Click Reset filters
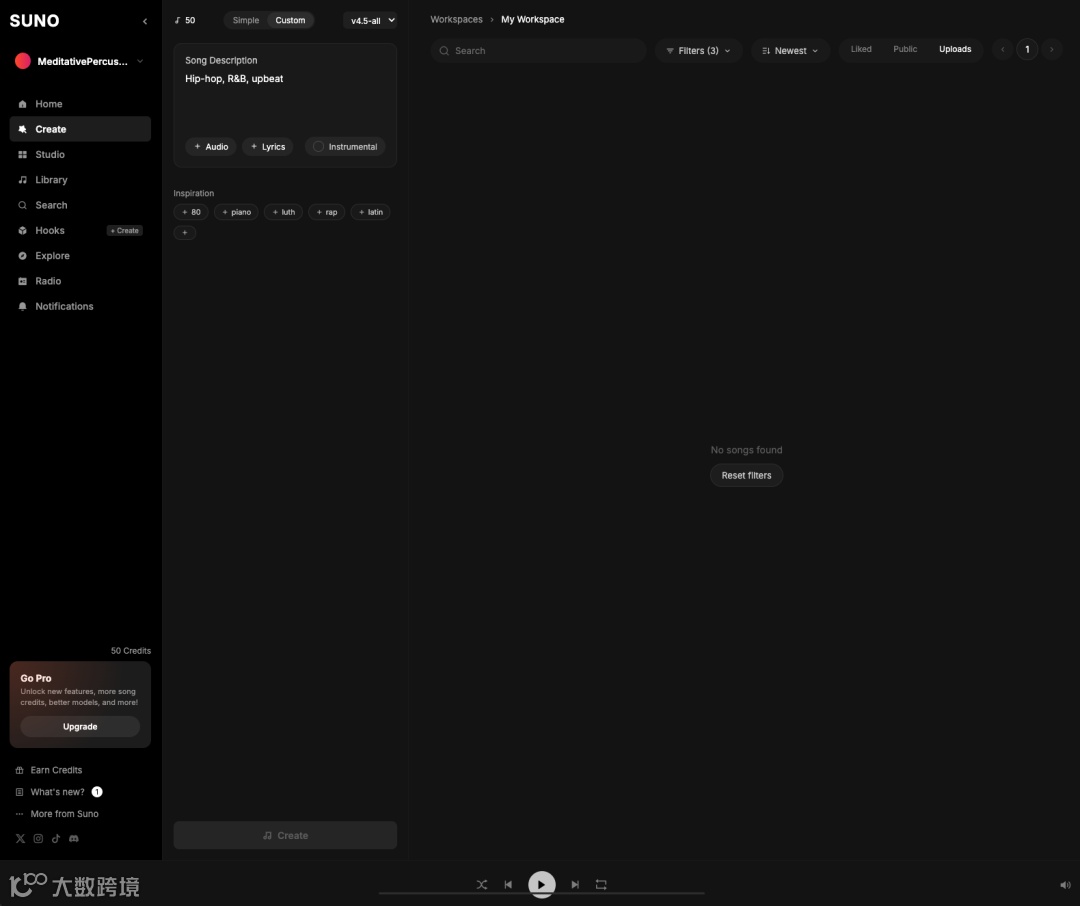This screenshot has width=1080, height=906. (x=746, y=475)
